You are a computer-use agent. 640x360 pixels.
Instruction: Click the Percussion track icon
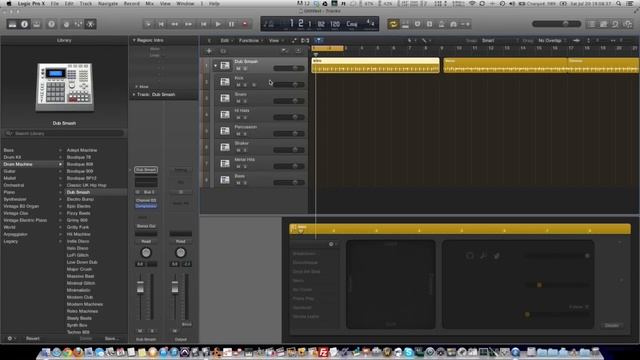pos(225,131)
